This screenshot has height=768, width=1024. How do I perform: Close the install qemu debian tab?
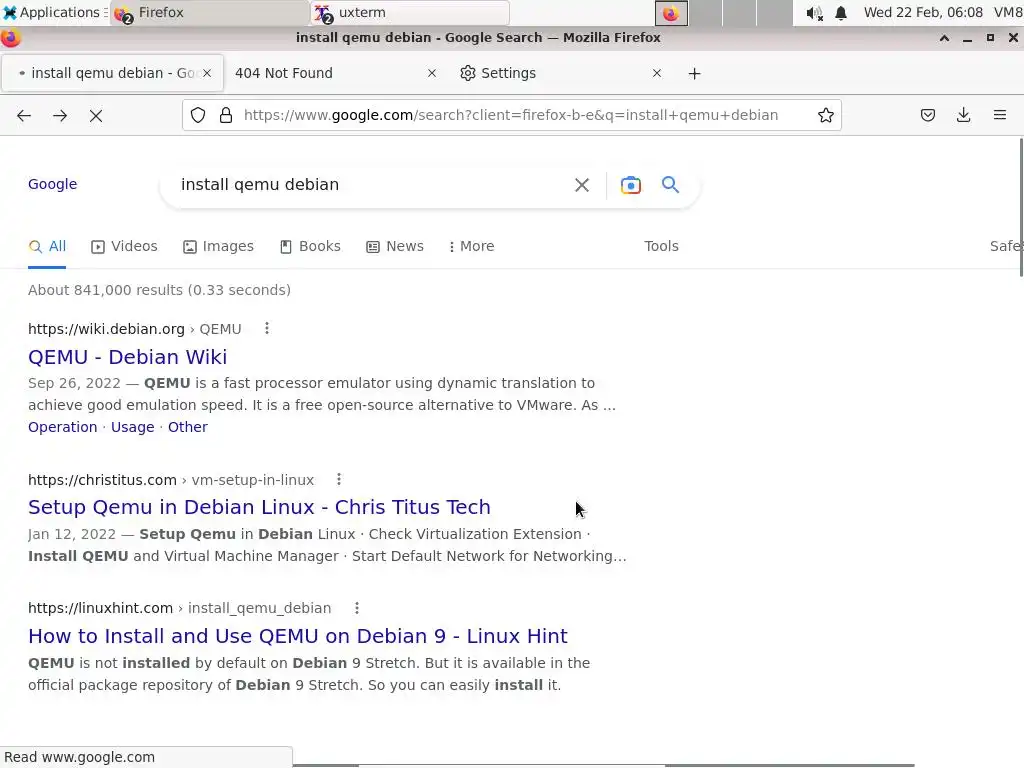pyautogui.click(x=207, y=73)
